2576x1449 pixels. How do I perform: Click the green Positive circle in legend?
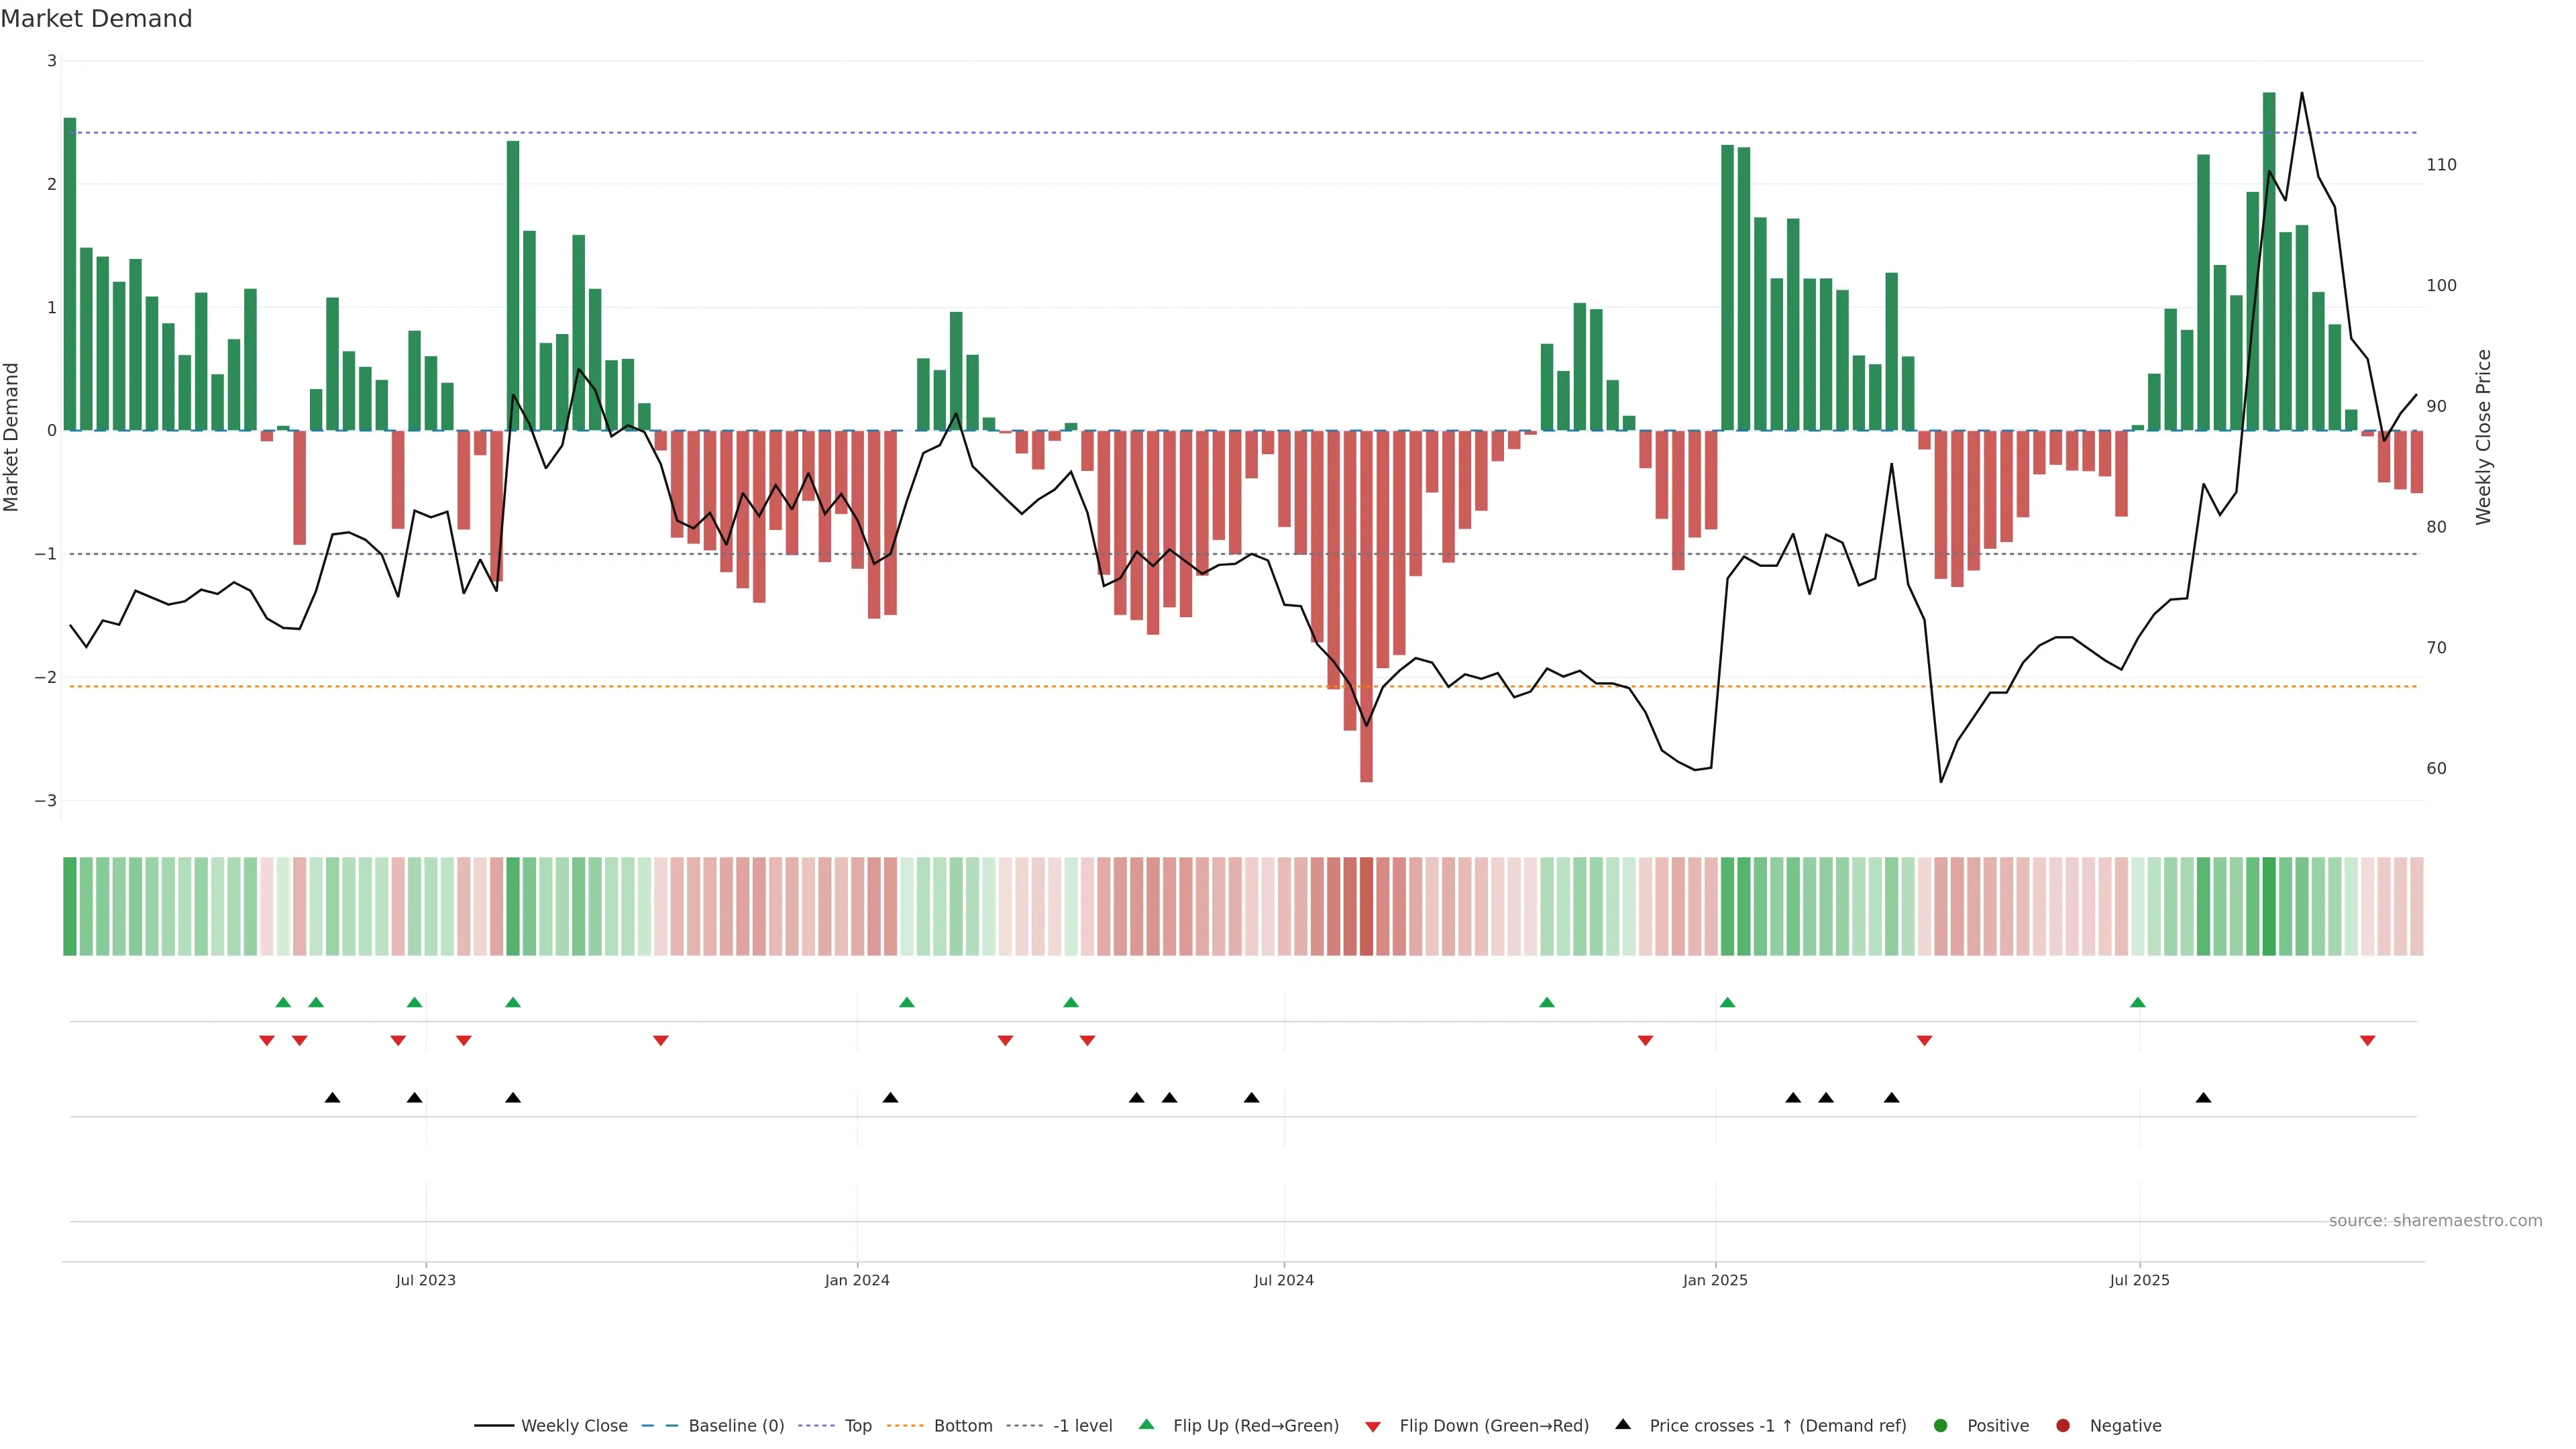tap(1941, 1425)
